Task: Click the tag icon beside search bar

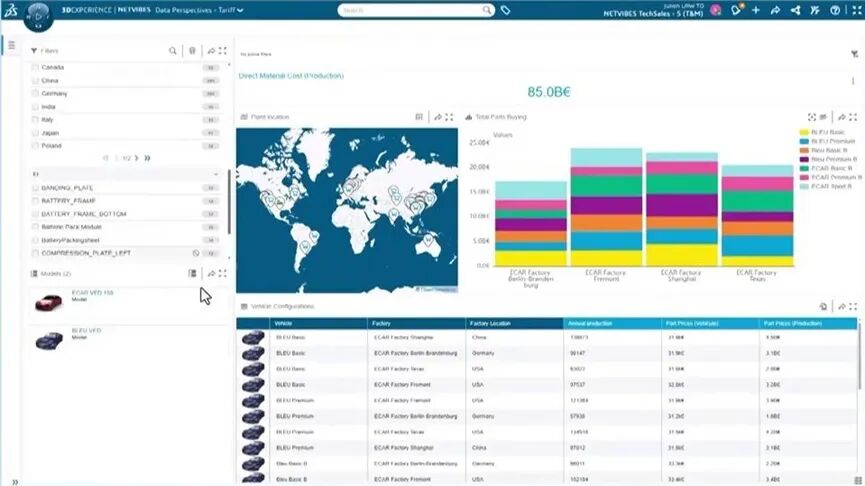Action: coord(505,10)
